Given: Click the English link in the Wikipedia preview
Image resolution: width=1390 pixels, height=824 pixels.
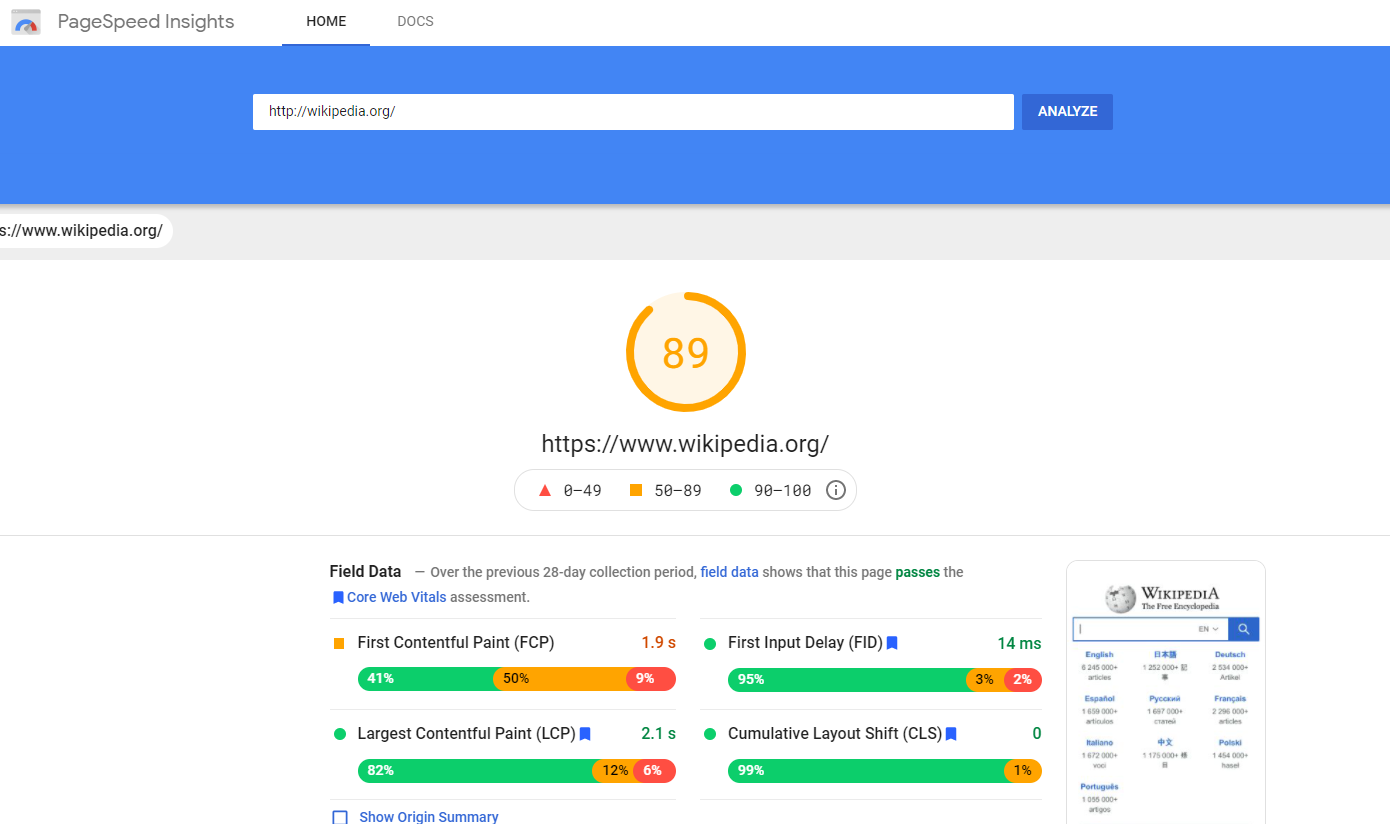Looking at the screenshot, I should [x=1099, y=655].
